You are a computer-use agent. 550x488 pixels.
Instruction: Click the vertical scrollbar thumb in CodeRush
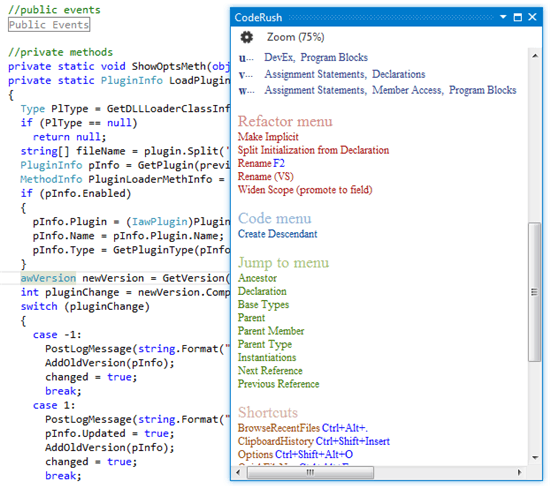point(535,292)
